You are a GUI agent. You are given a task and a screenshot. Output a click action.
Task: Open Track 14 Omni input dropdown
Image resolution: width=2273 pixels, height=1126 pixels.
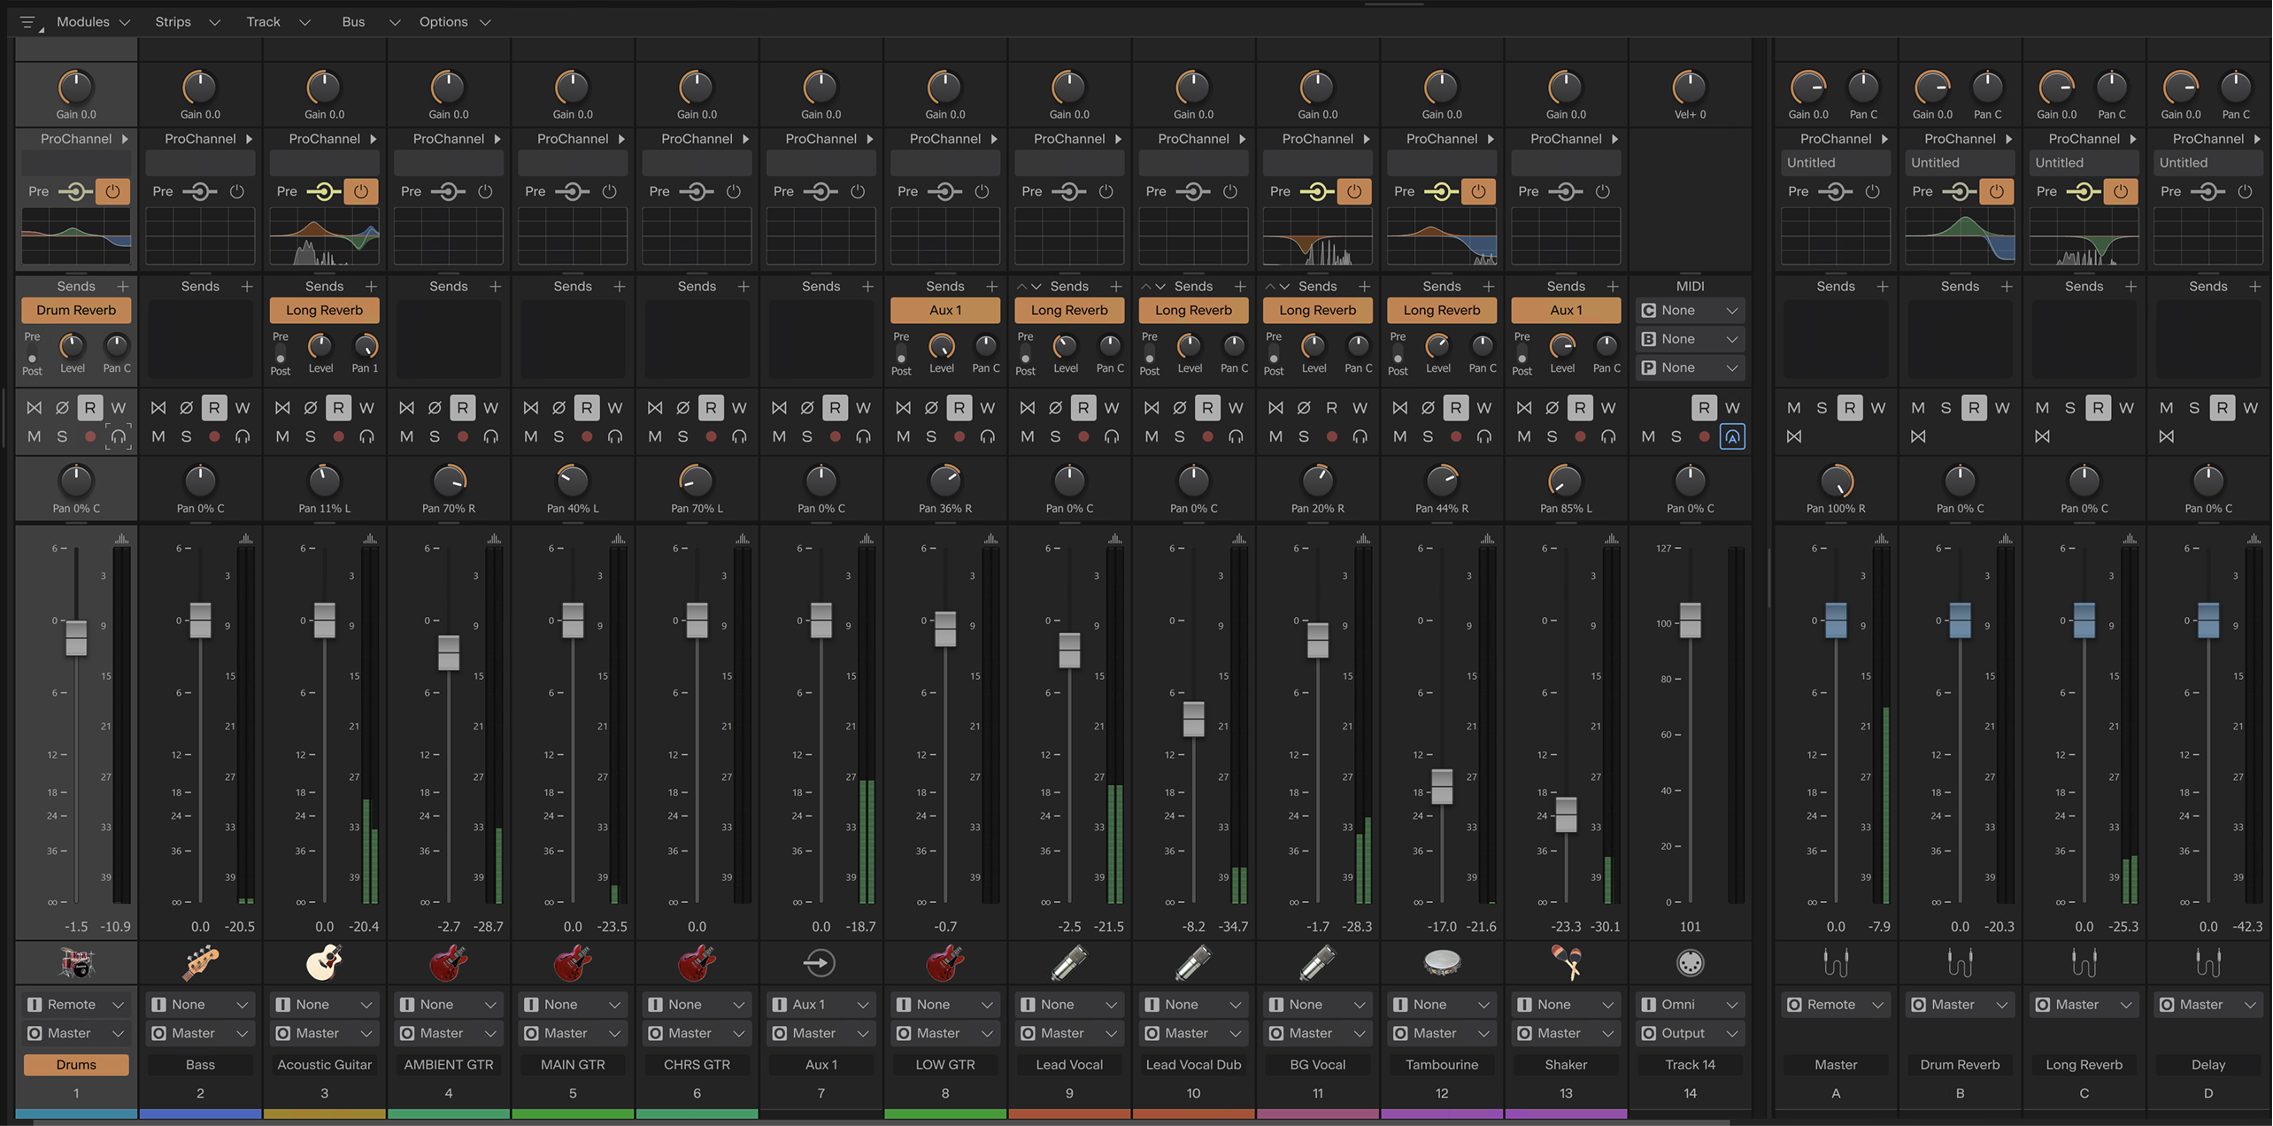tap(1689, 1004)
